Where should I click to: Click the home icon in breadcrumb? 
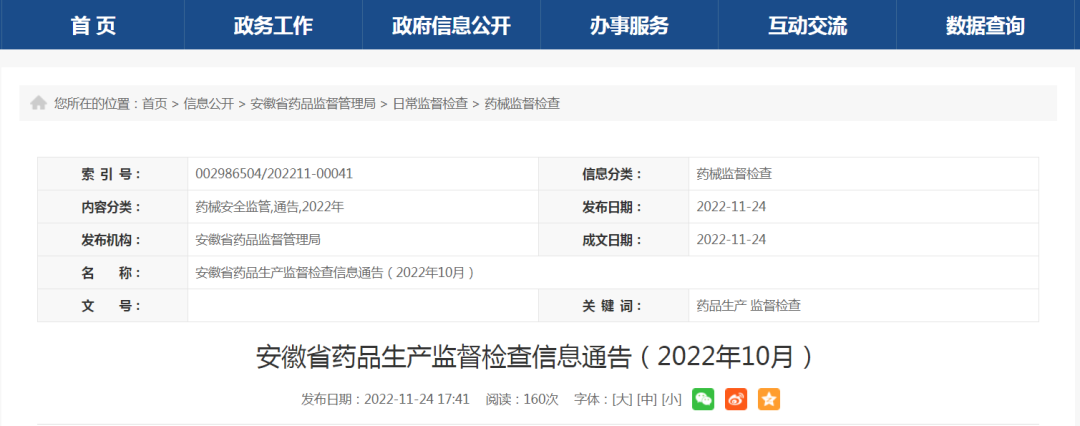point(39,104)
